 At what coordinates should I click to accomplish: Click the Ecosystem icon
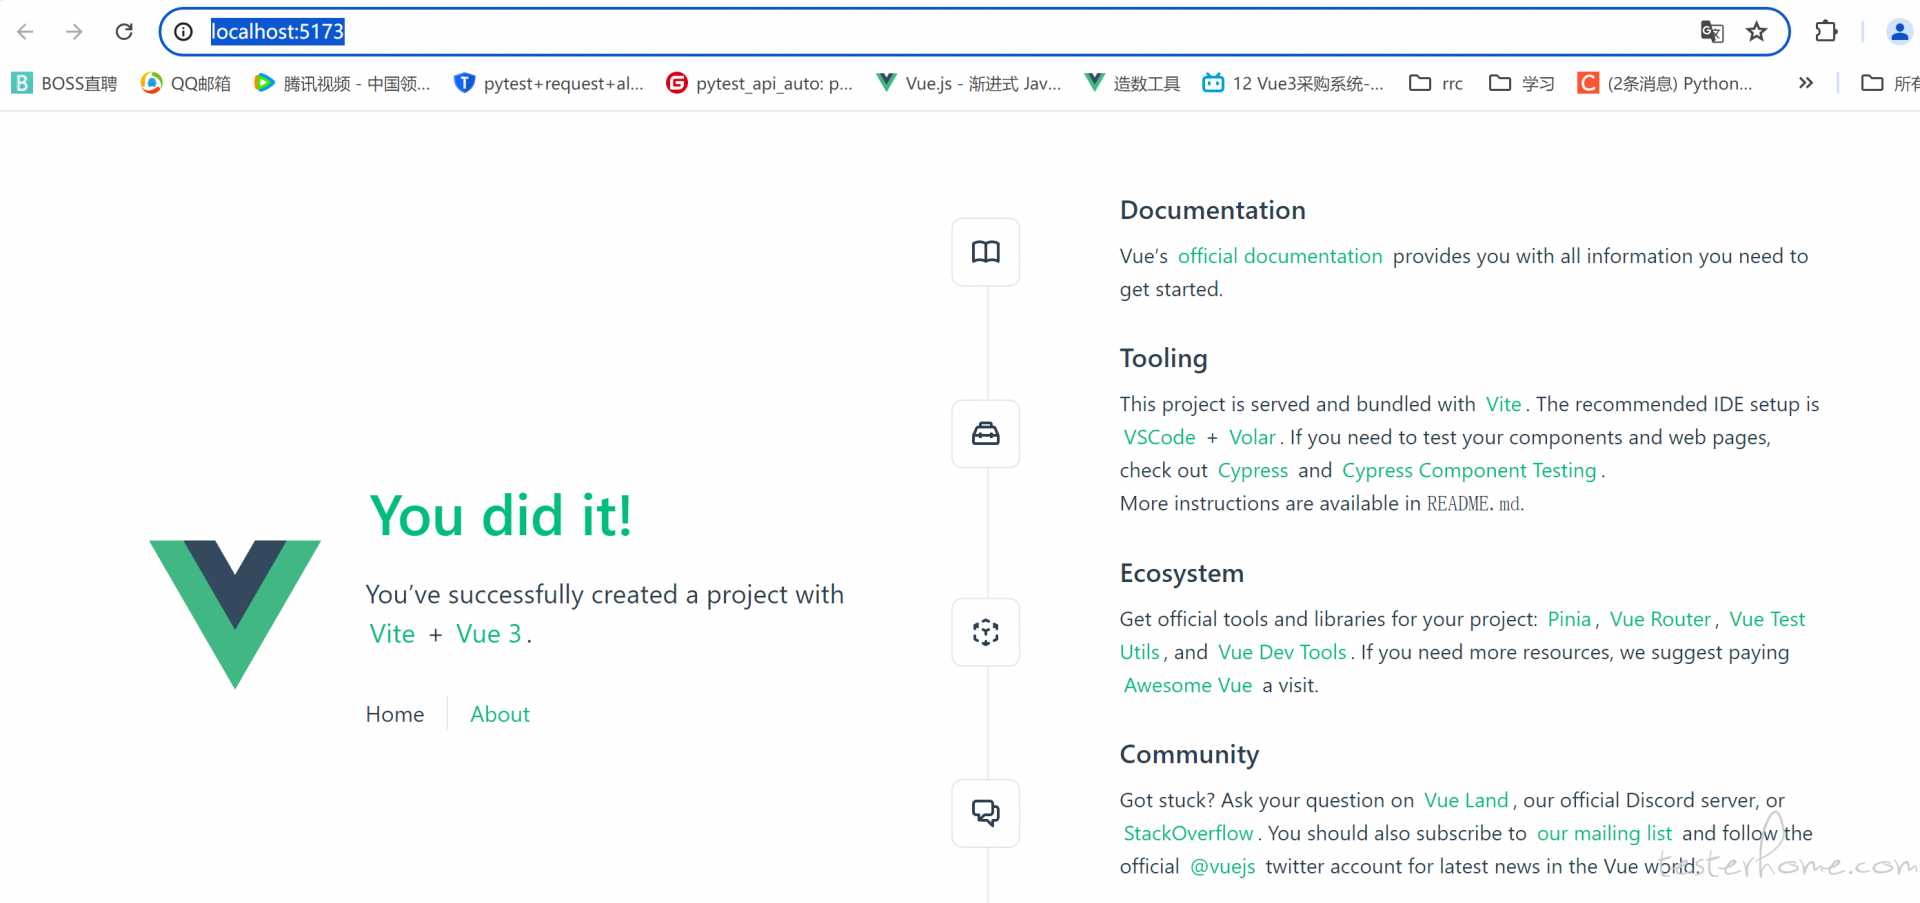tap(986, 632)
